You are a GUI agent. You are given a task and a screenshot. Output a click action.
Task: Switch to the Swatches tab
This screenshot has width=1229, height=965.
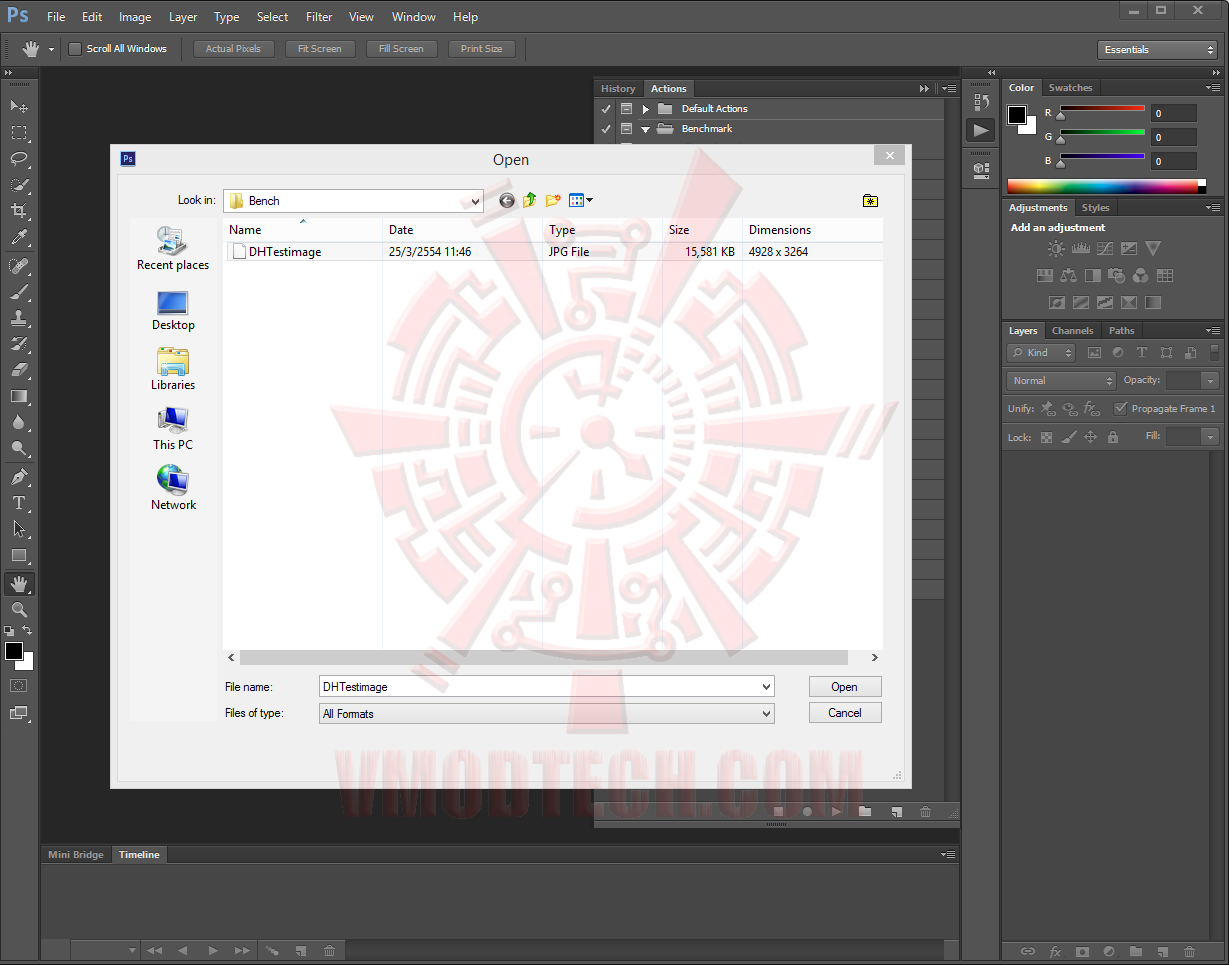[x=1070, y=88]
